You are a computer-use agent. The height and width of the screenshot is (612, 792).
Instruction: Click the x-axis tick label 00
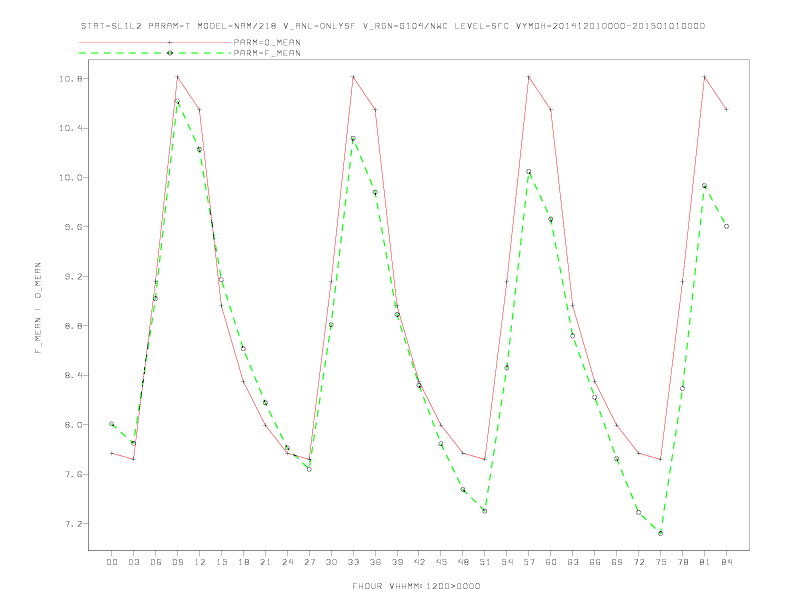click(112, 562)
